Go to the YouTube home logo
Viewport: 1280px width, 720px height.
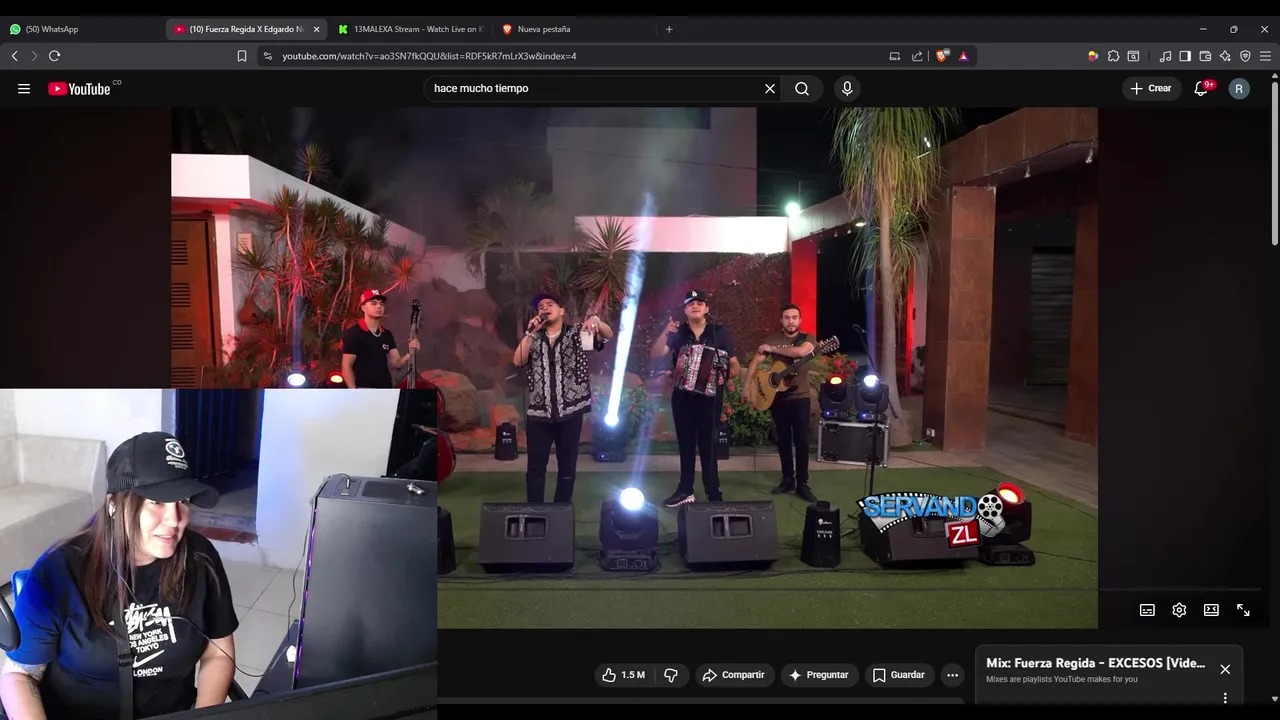[x=80, y=88]
